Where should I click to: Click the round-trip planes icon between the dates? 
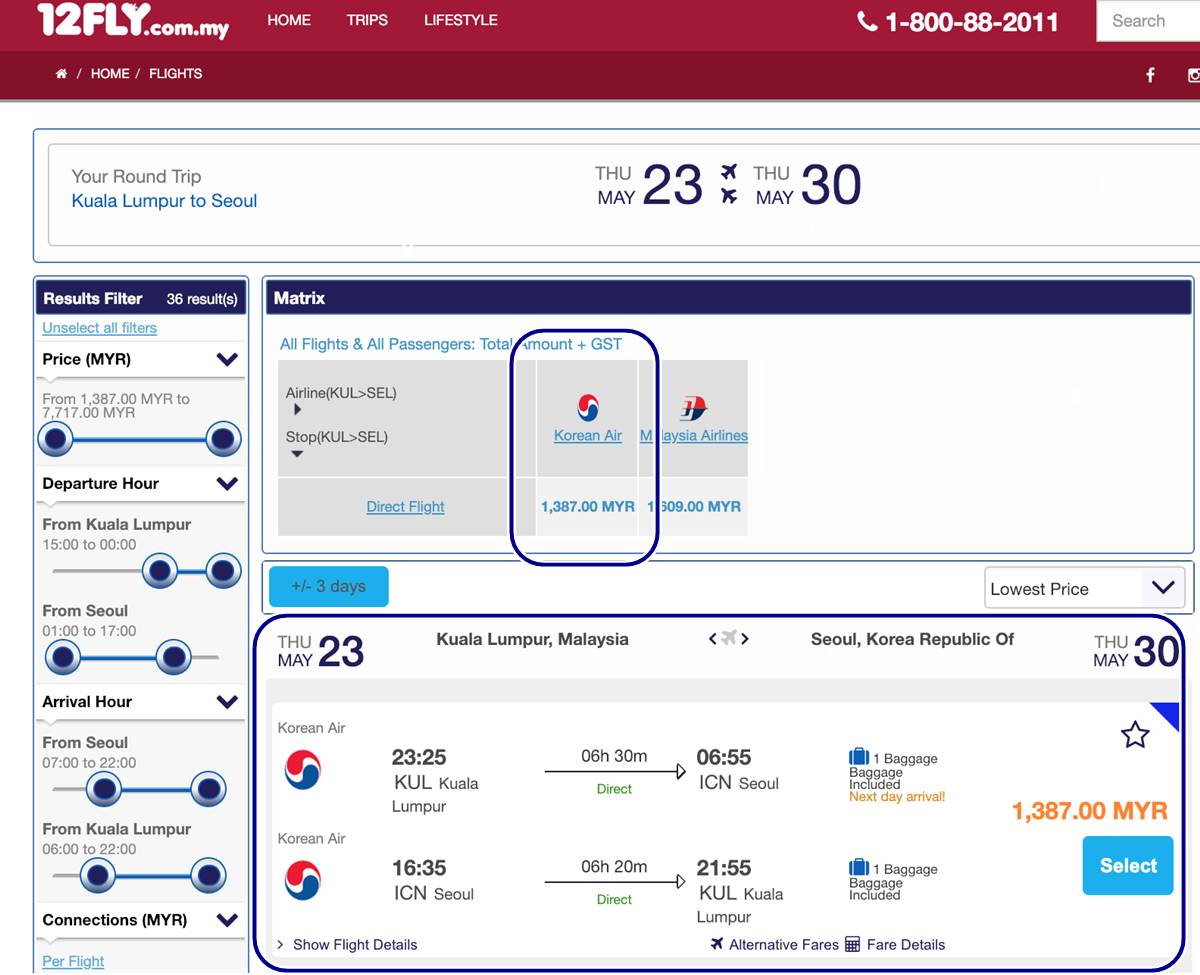pos(729,185)
